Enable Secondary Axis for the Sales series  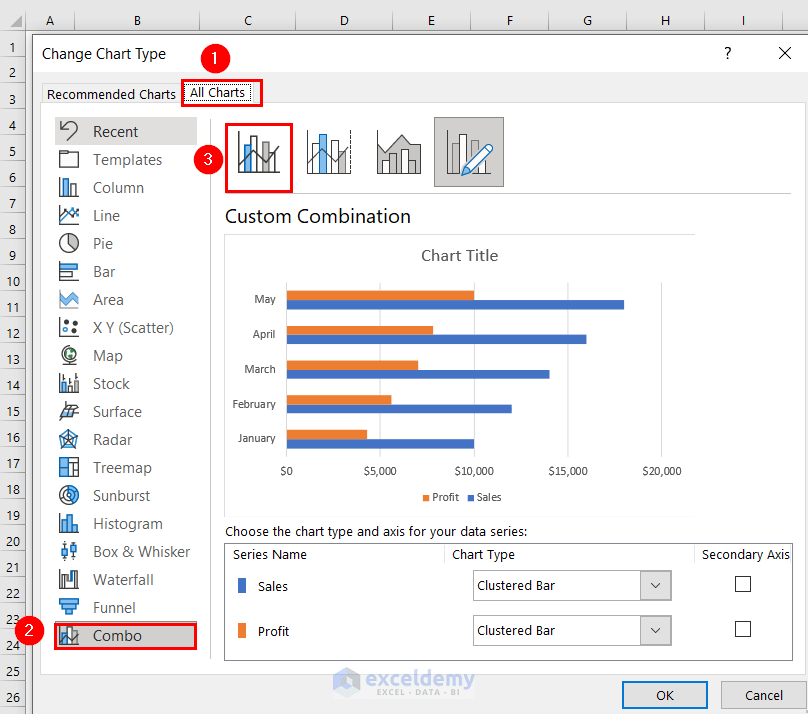coord(743,583)
